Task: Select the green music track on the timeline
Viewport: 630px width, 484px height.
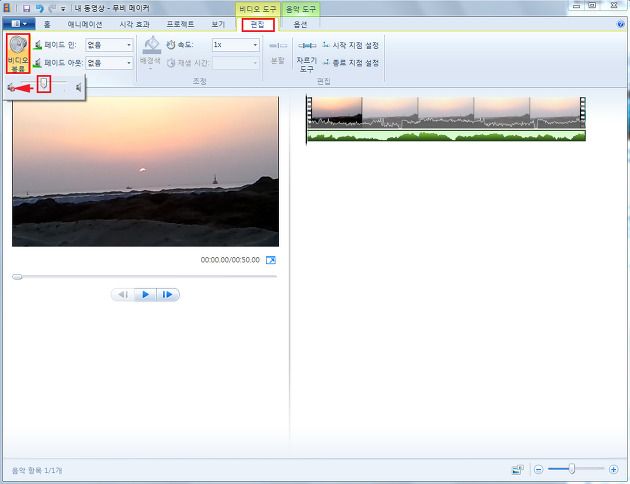Action: click(446, 136)
